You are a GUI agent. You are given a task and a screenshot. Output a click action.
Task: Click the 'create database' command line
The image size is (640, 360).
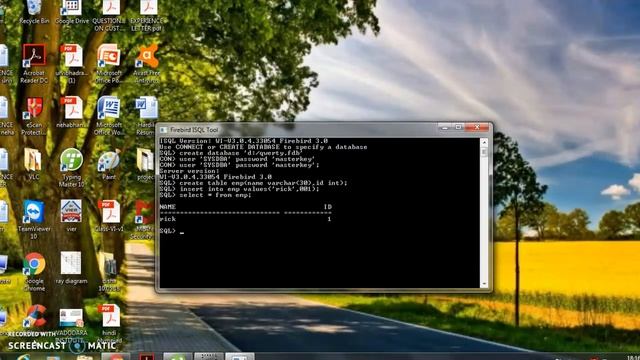231,153
